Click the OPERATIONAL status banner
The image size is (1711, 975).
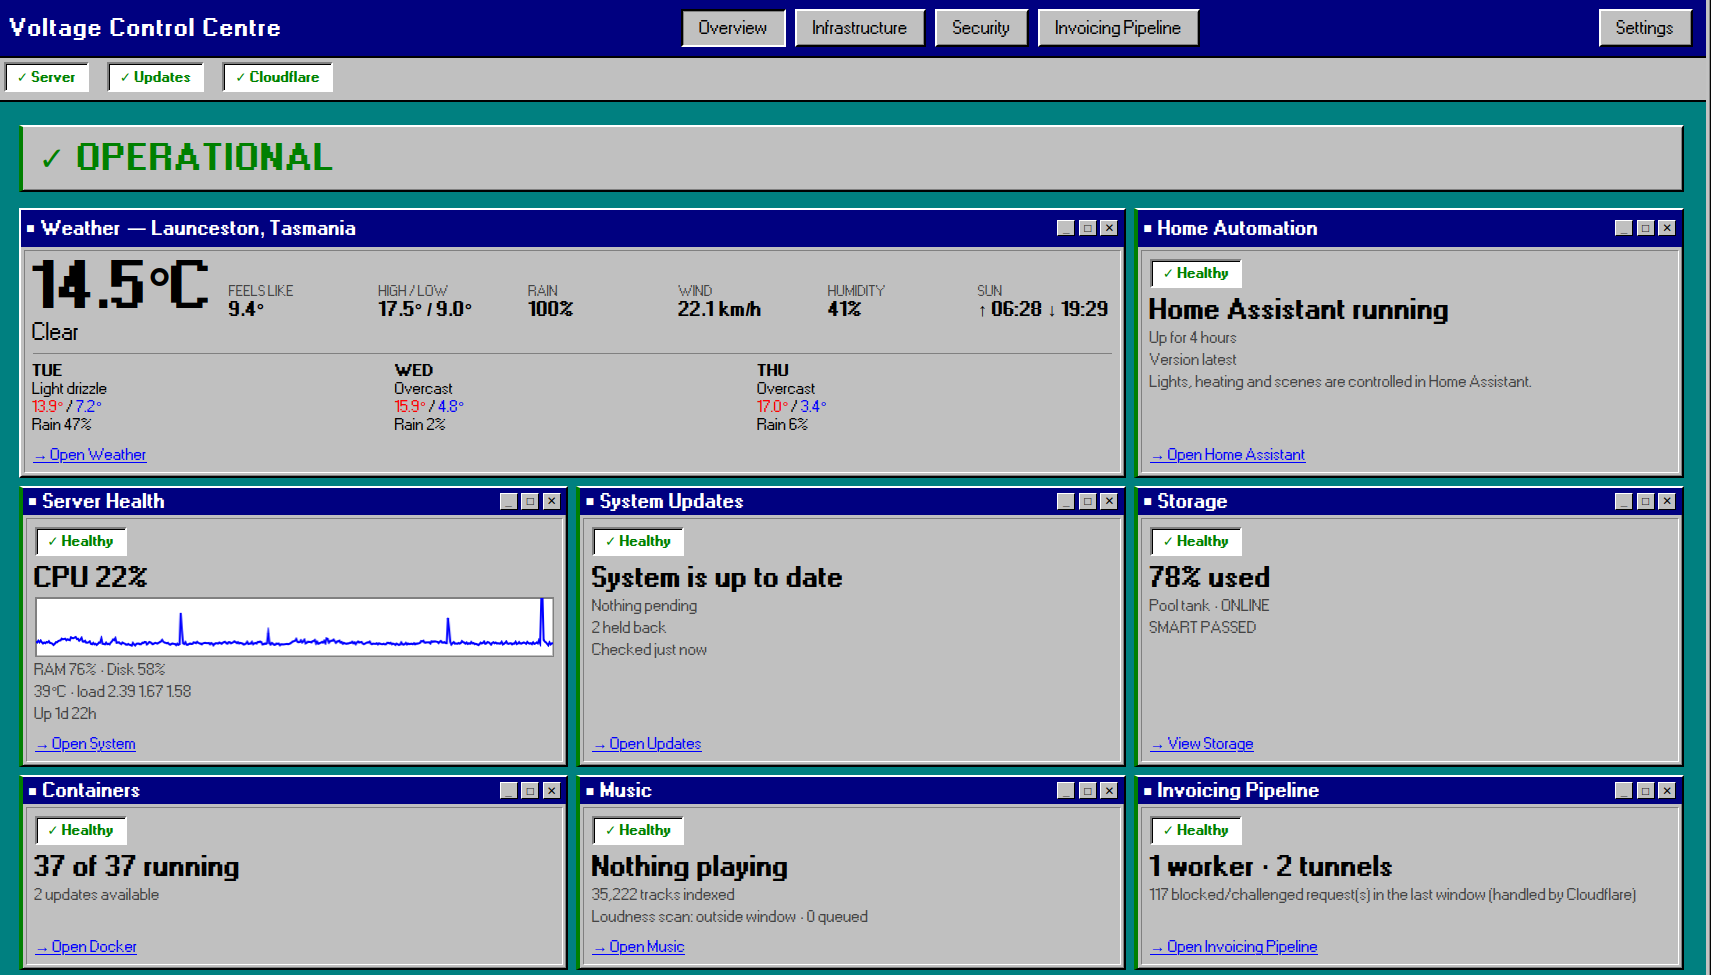(x=852, y=158)
